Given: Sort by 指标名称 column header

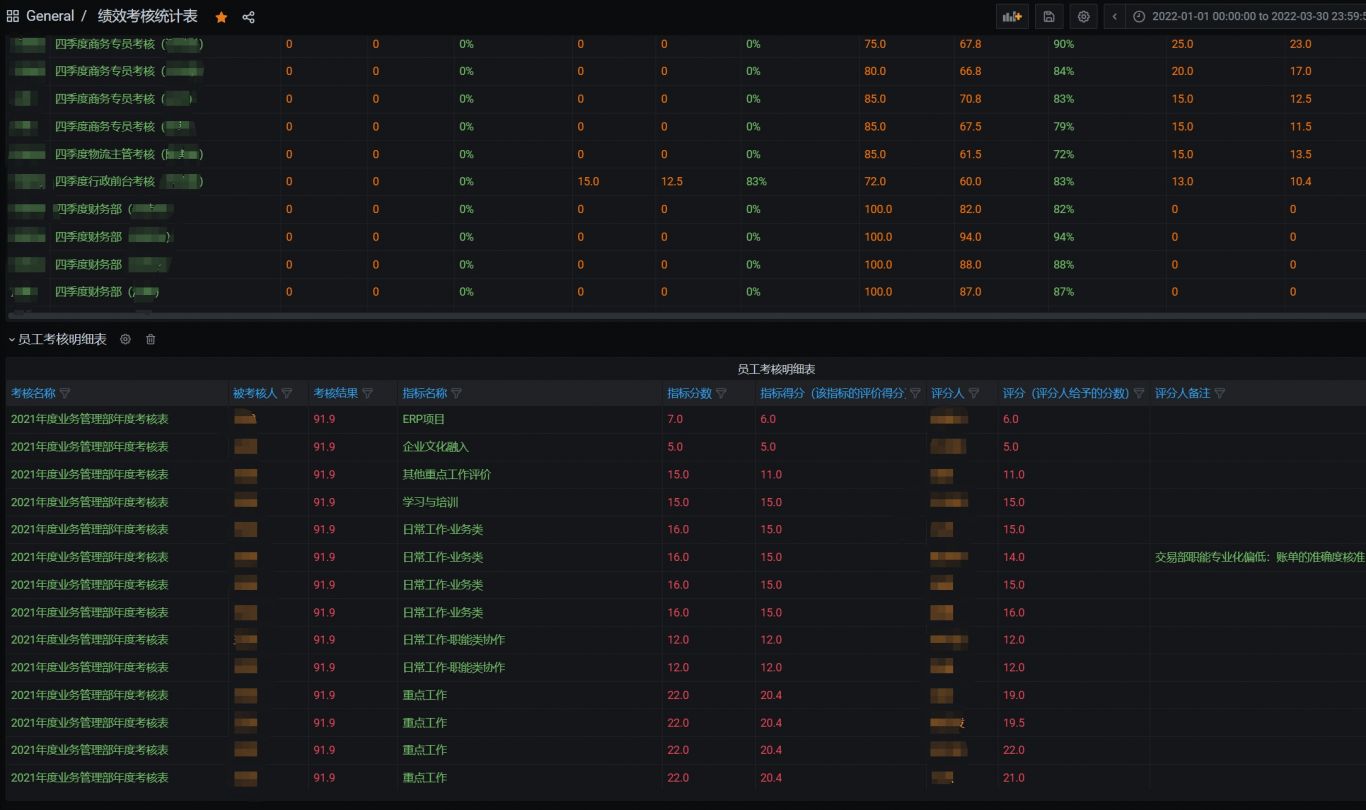Looking at the screenshot, I should [x=424, y=393].
